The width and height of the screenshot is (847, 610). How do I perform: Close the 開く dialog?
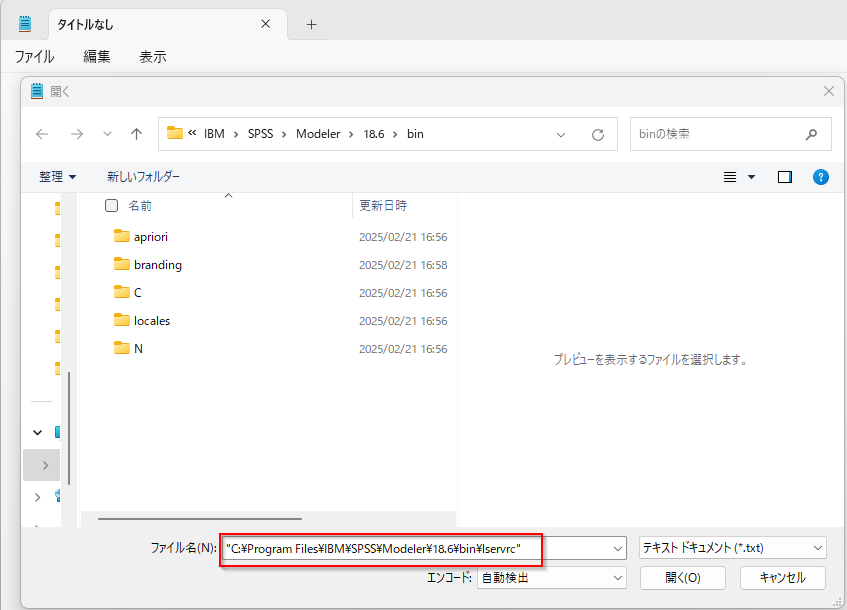click(x=829, y=91)
